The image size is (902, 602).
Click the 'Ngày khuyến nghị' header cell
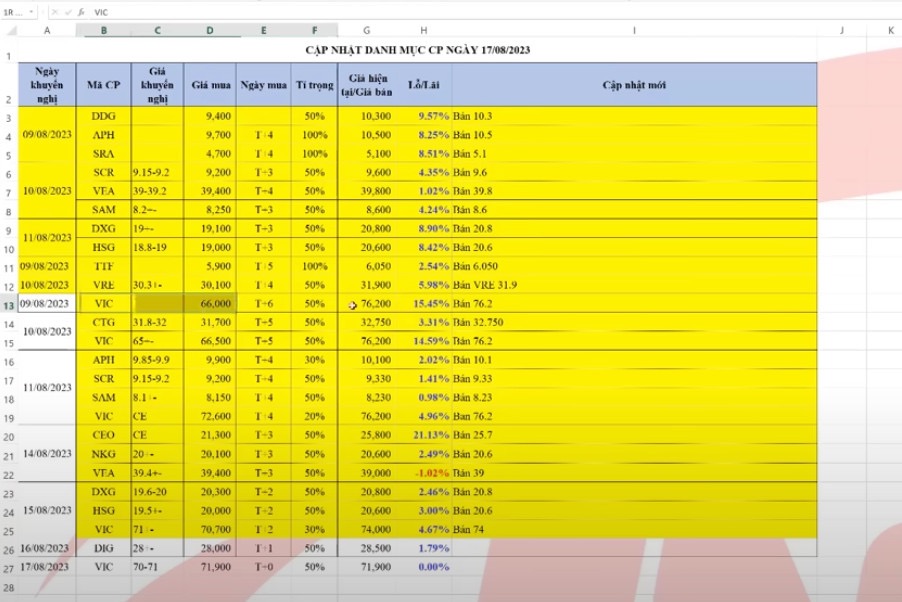click(47, 85)
